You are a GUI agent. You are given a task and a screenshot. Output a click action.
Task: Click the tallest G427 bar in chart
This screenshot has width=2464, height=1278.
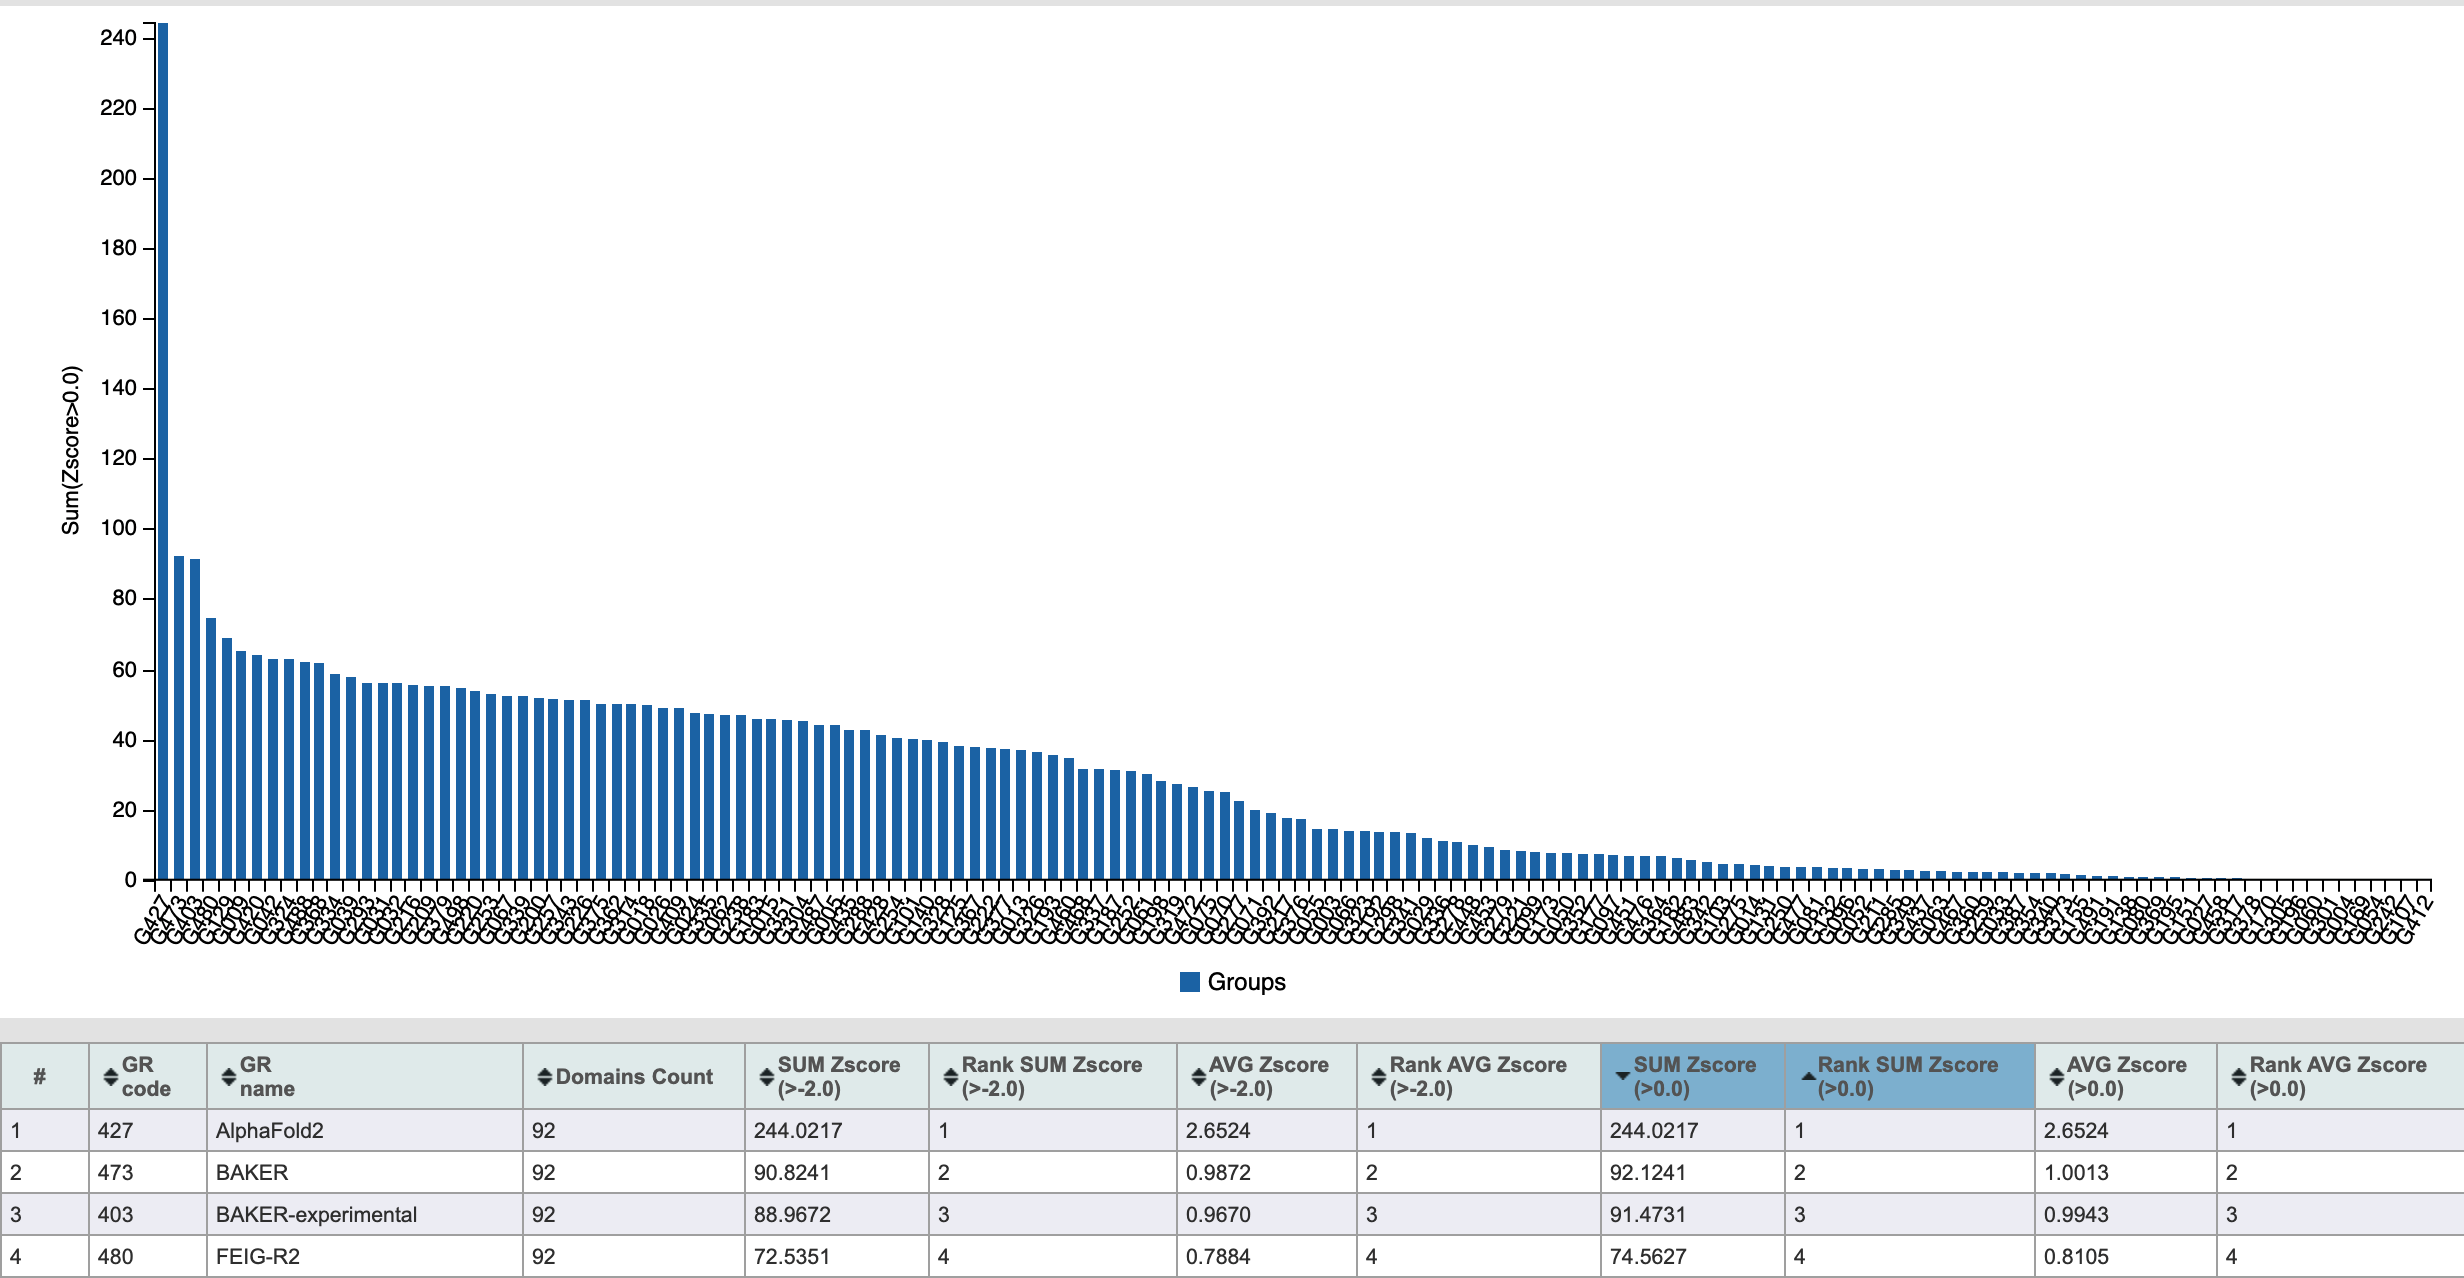[163, 450]
